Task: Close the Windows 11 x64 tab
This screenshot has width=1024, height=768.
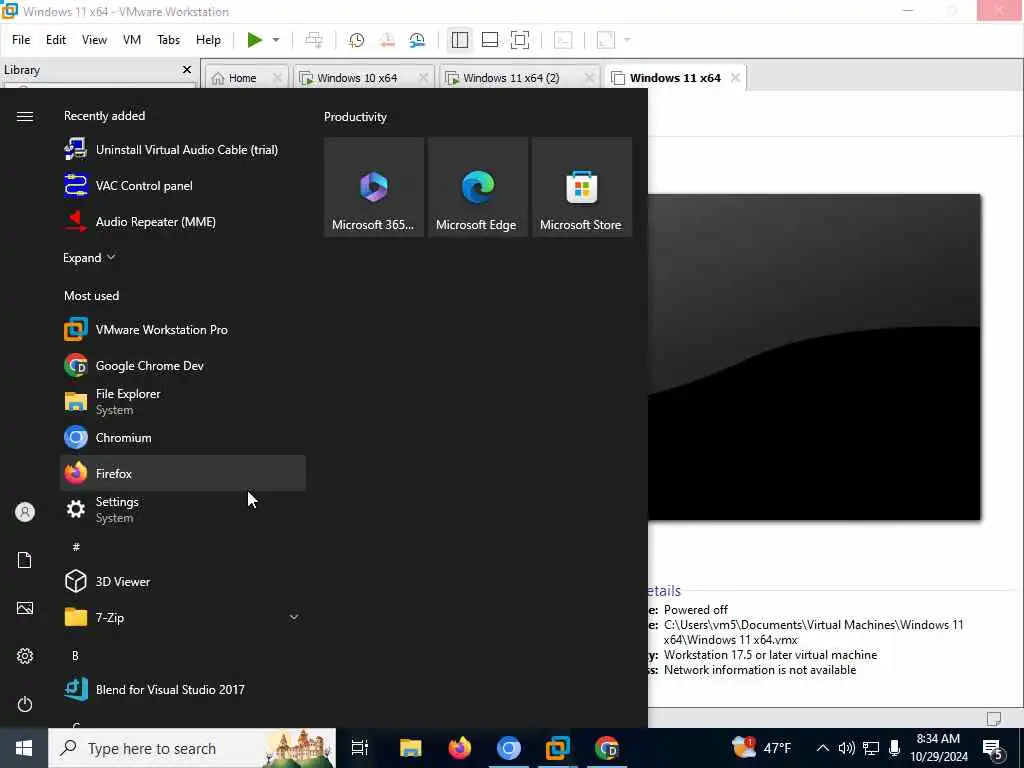Action: [735, 78]
